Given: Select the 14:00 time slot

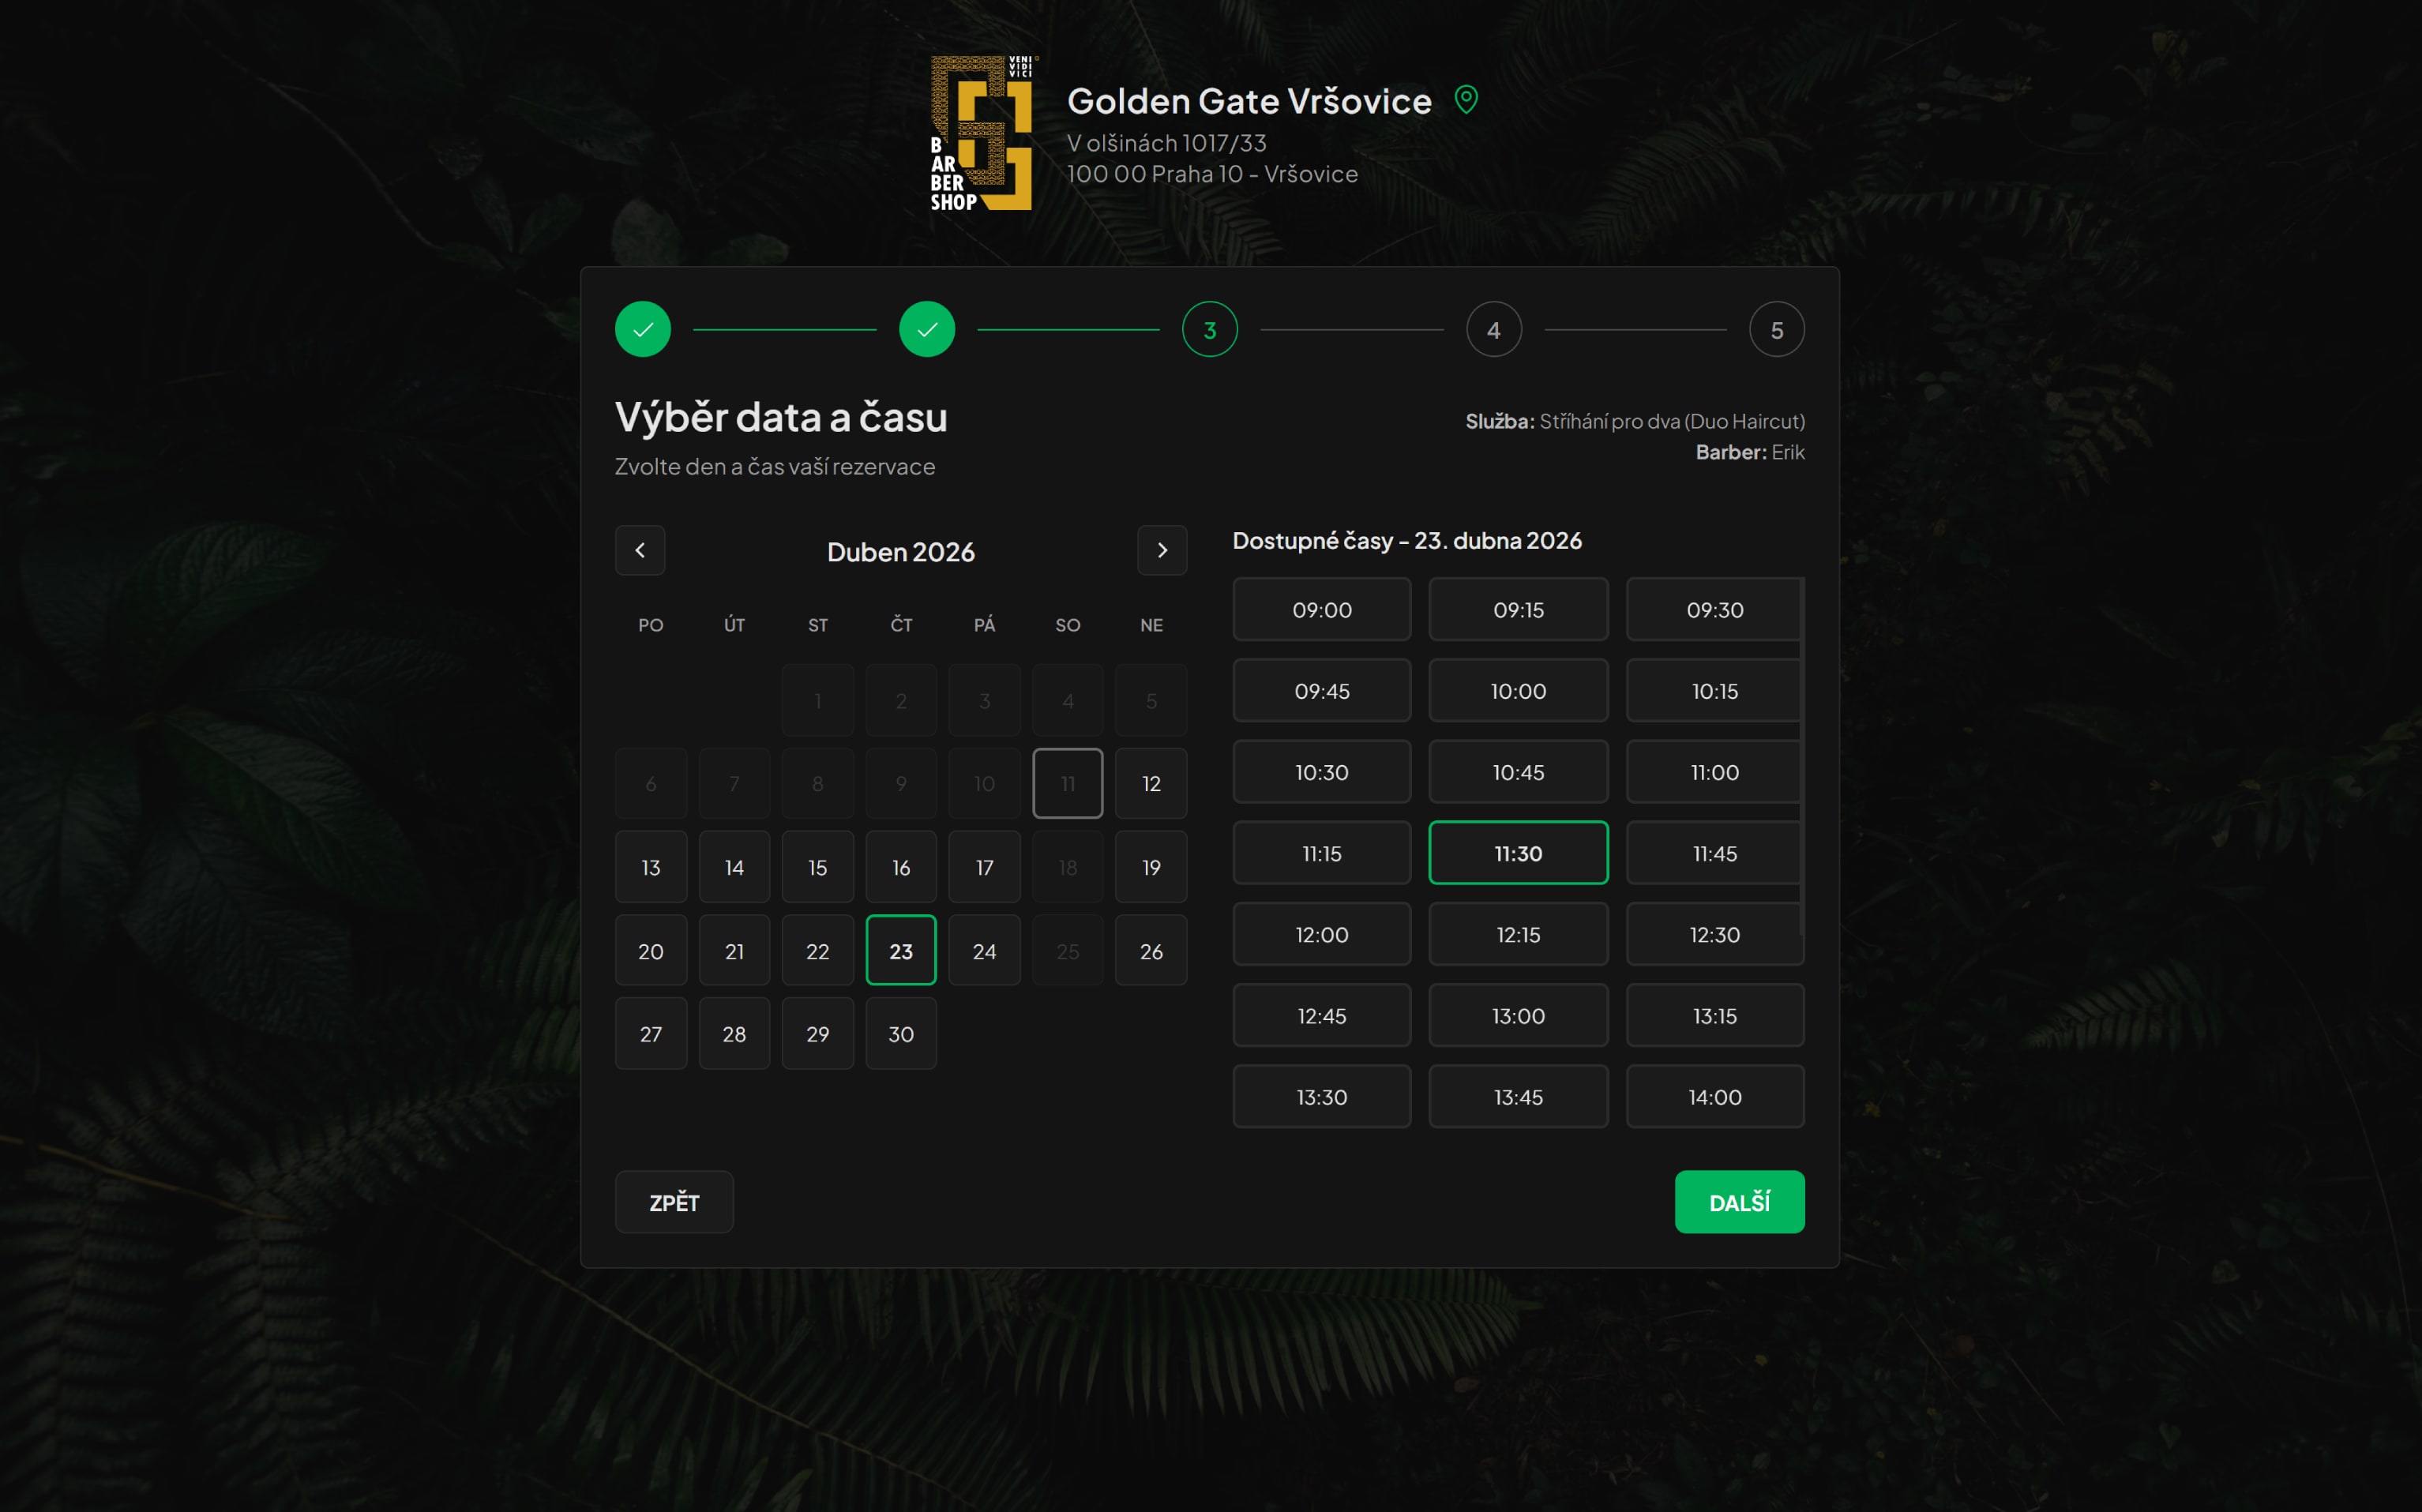Looking at the screenshot, I should click(1714, 1097).
